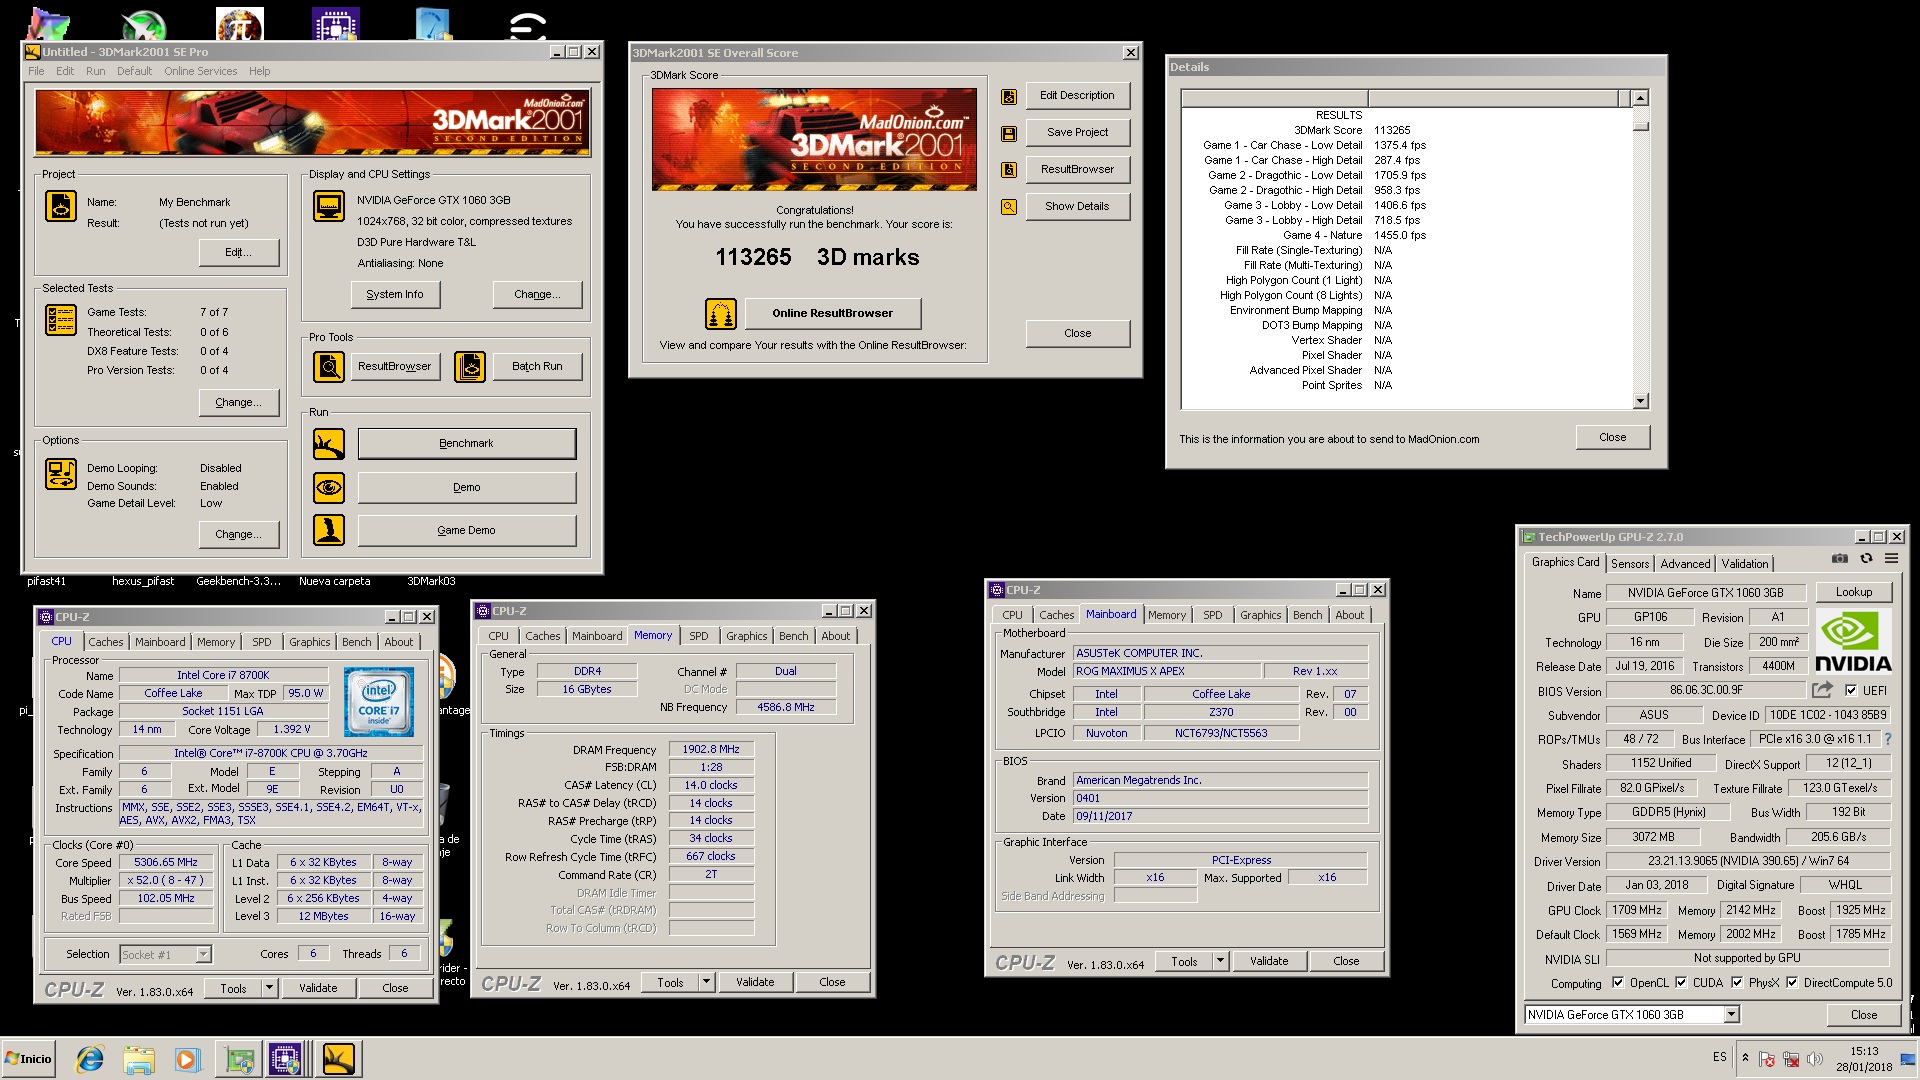Switch to CPU-Z via its taskbar icon

click(x=285, y=1059)
